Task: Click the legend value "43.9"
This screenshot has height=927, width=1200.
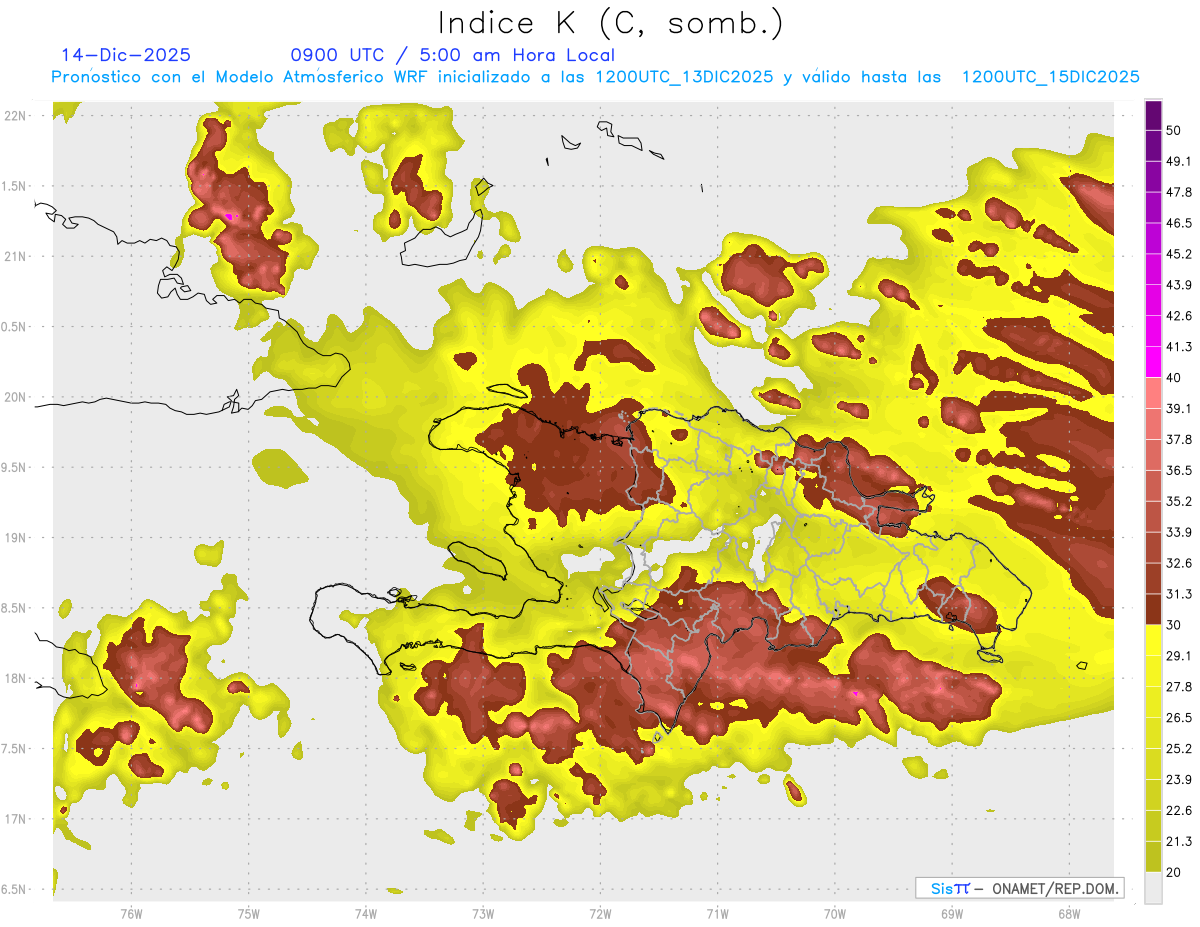Action: tap(1180, 285)
